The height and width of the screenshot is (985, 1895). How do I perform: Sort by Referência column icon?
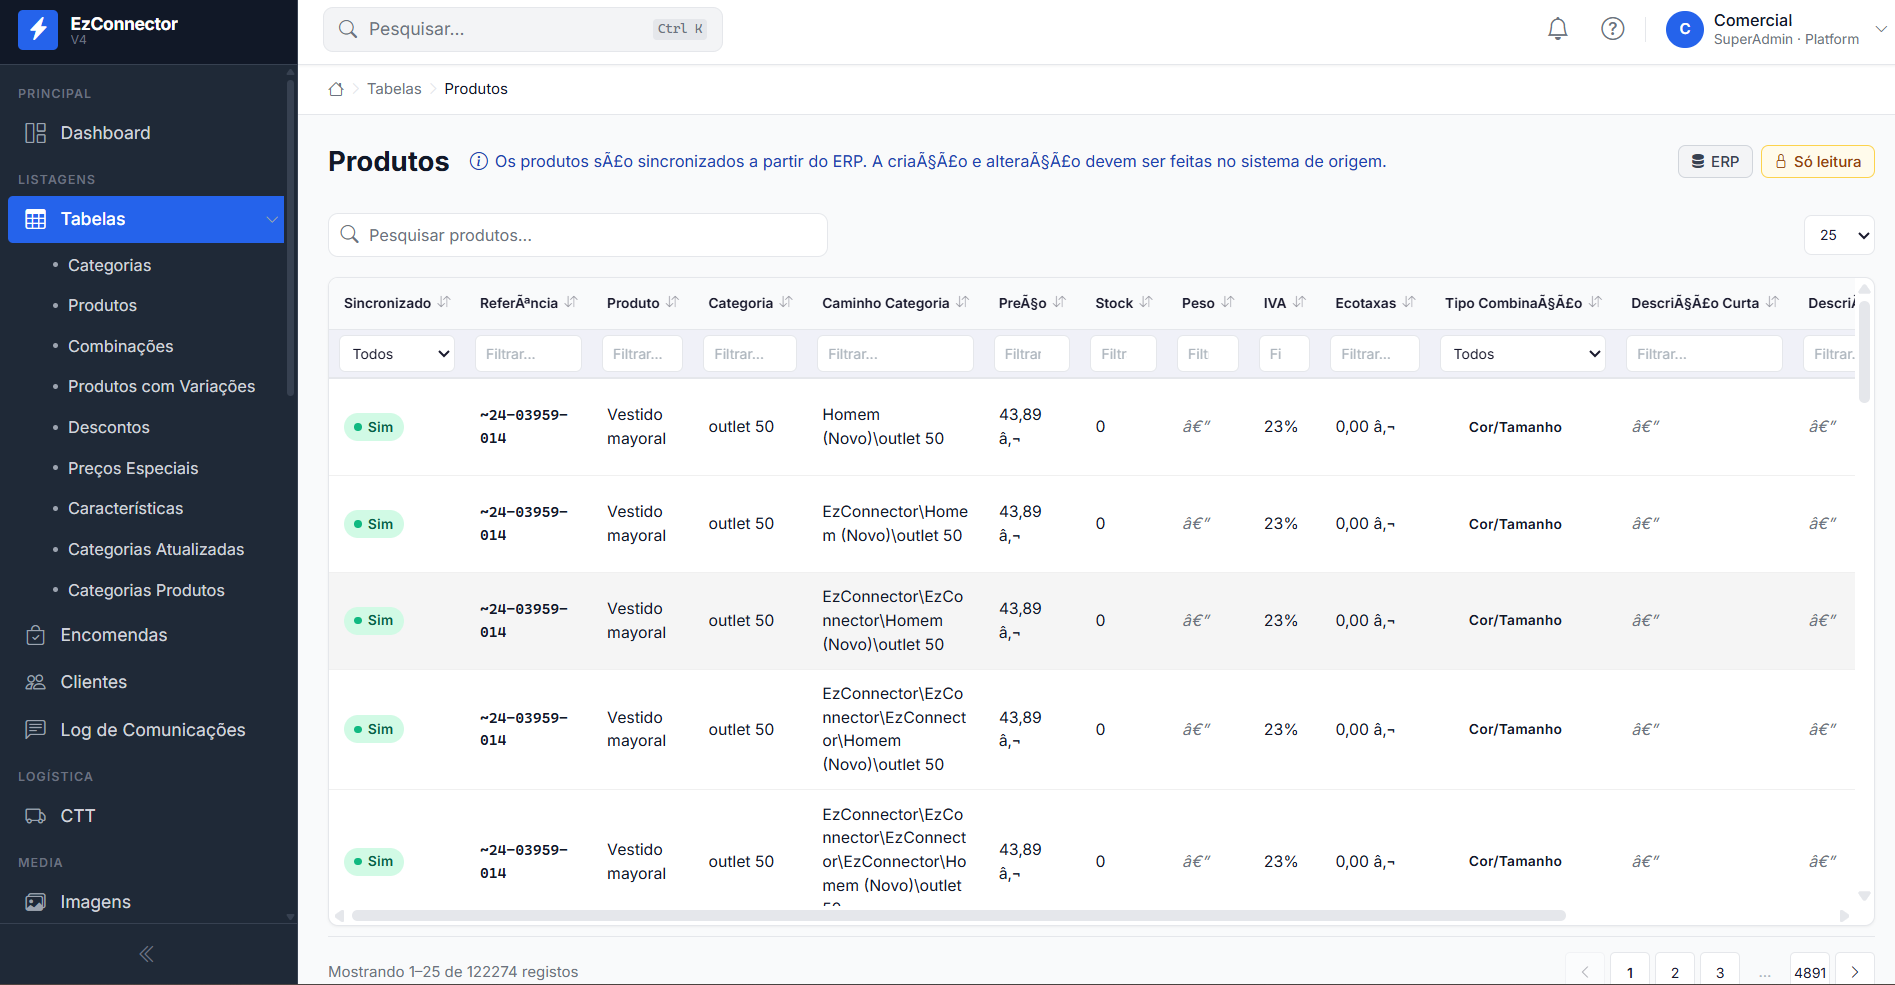pos(571,302)
